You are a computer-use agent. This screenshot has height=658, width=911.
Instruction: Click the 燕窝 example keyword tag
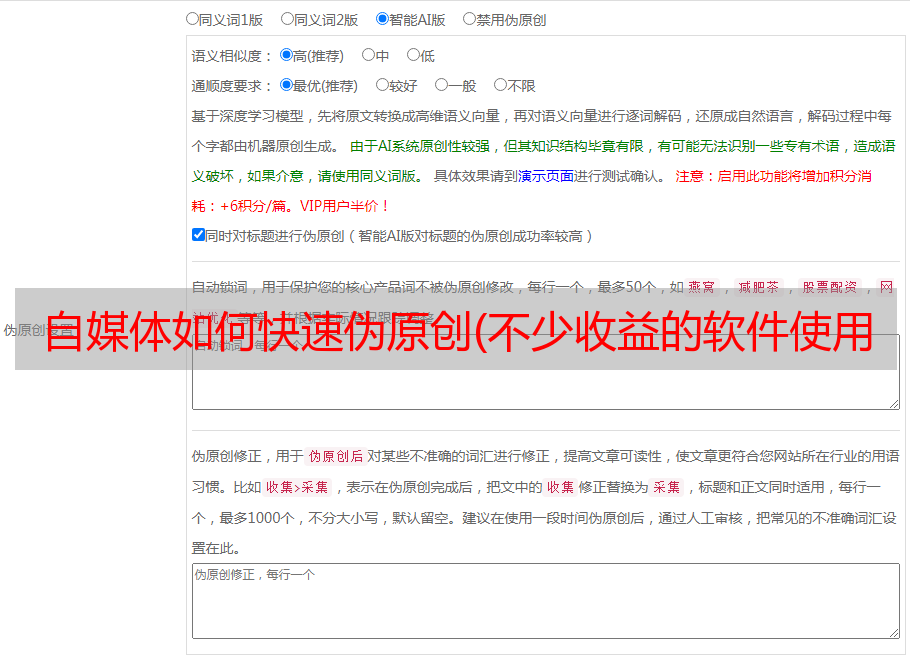pyautogui.click(x=701, y=287)
